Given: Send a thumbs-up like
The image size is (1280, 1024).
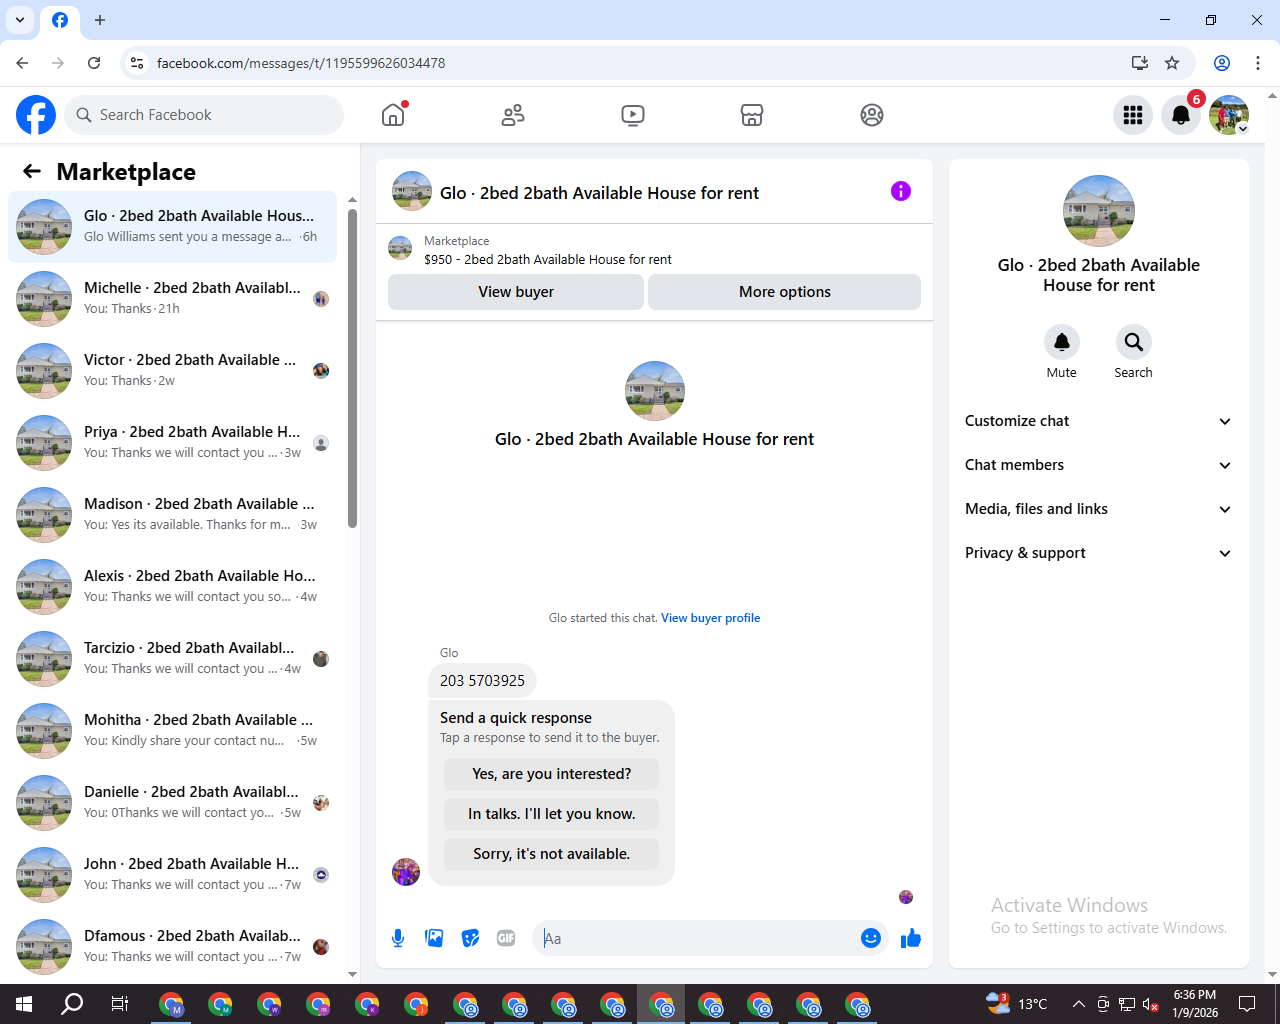Looking at the screenshot, I should 910,938.
